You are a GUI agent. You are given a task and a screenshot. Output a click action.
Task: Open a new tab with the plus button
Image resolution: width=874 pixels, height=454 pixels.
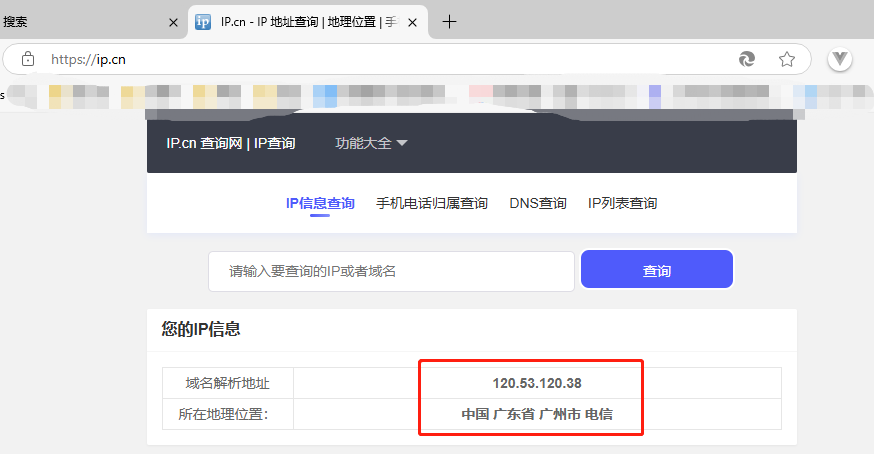(x=450, y=22)
